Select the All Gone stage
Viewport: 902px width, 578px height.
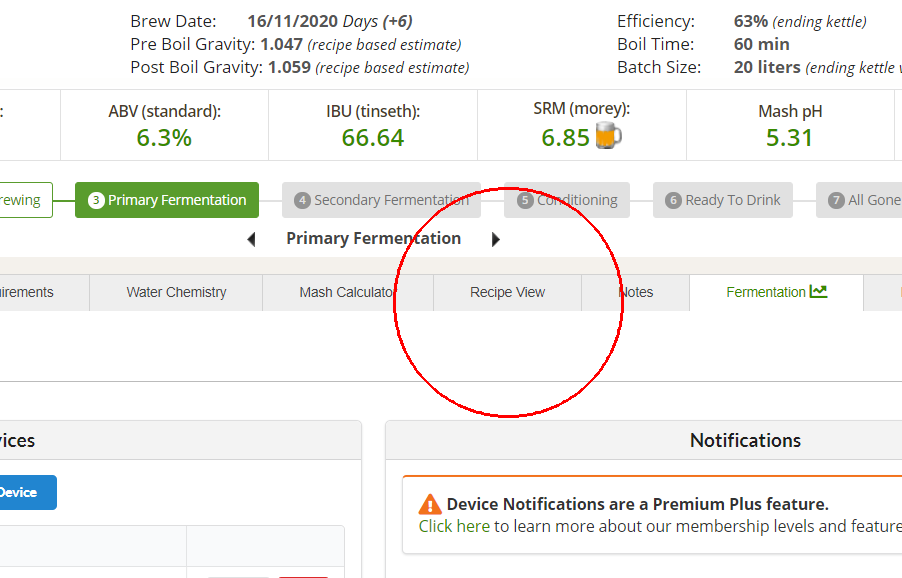click(859, 200)
